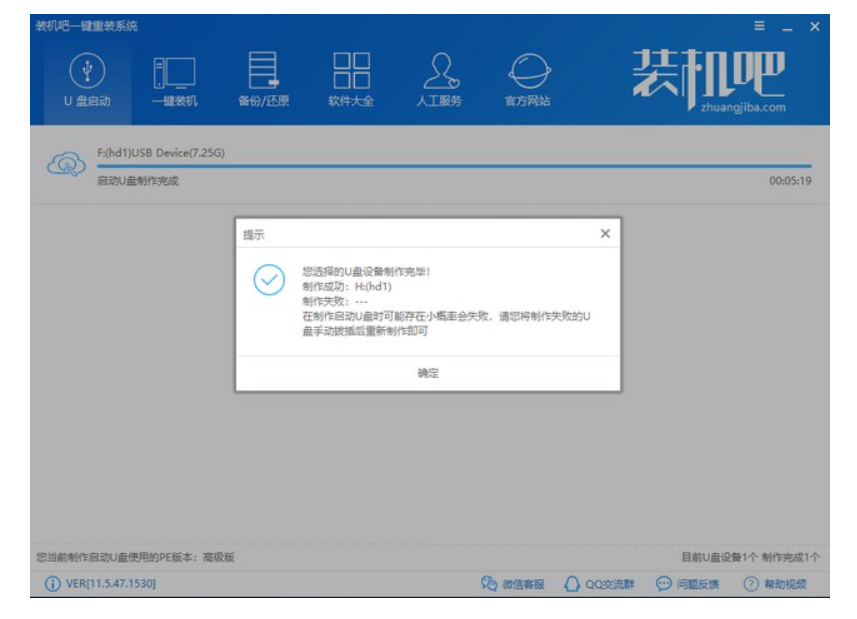This screenshot has width=857, height=619.
Task: Open 微信客服 support
Action: coord(512,584)
